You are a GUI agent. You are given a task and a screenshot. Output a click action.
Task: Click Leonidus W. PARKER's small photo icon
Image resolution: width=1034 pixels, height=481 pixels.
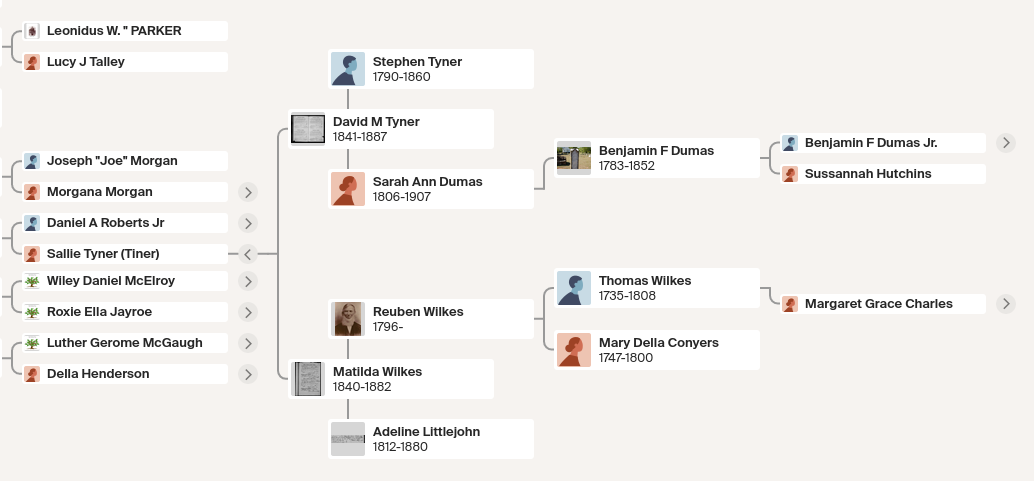point(32,31)
